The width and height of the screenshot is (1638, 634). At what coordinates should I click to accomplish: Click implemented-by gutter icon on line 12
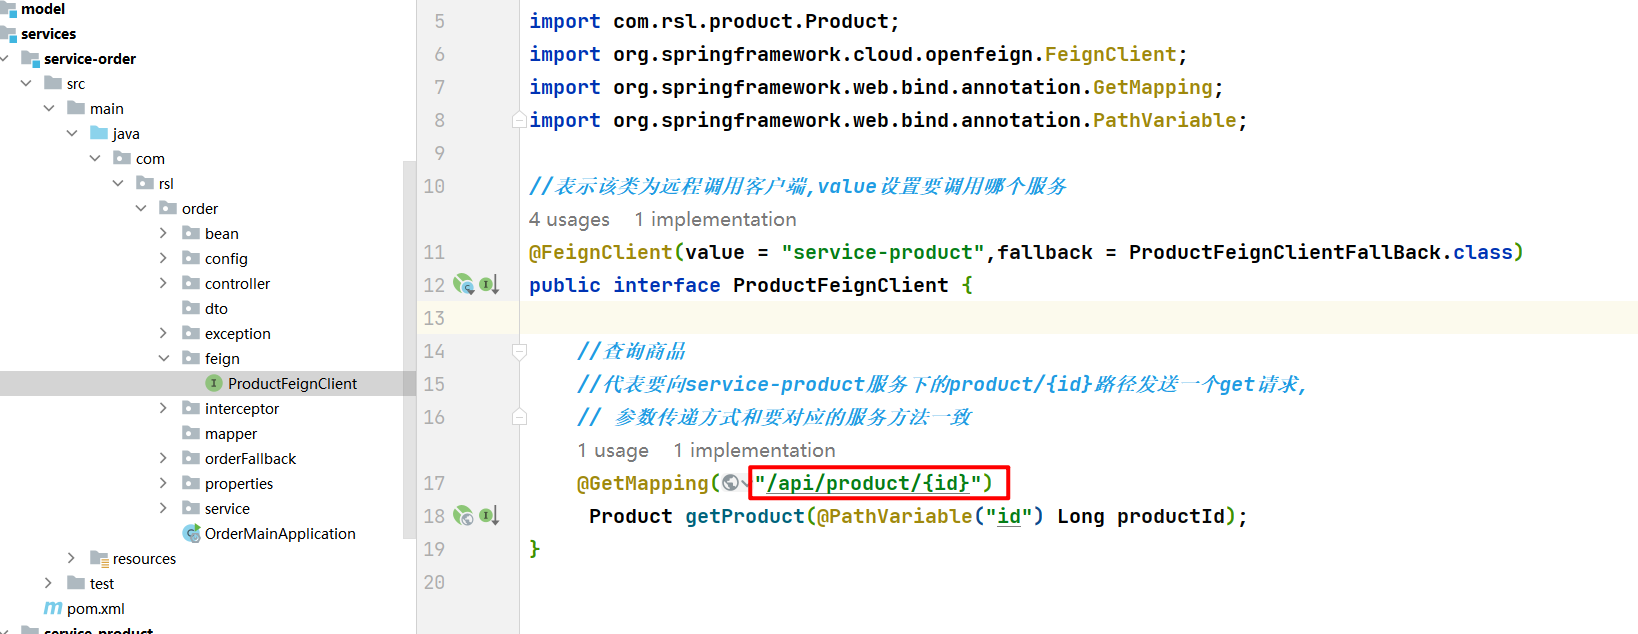pos(489,285)
